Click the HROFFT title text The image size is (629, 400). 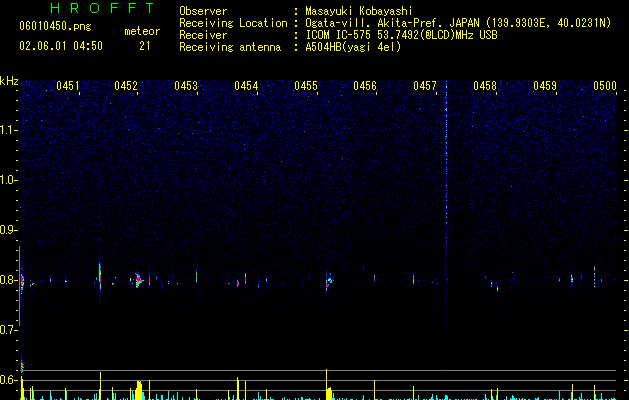tap(102, 8)
